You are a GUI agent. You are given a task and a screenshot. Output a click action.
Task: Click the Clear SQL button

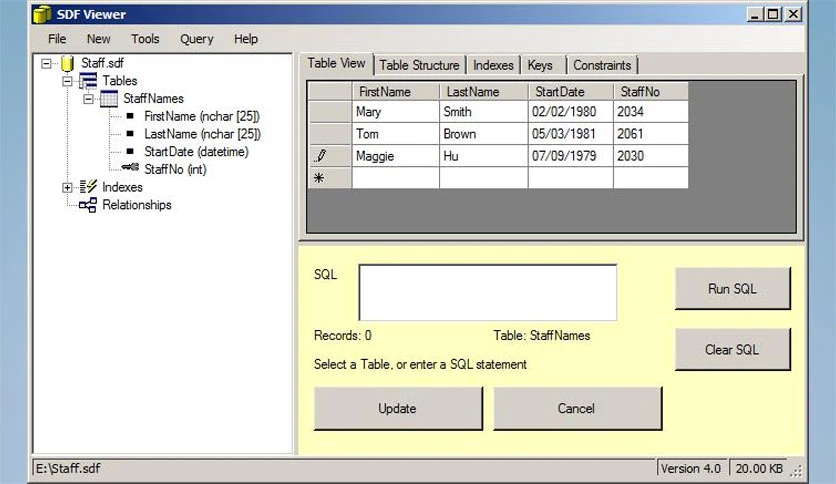pos(733,349)
